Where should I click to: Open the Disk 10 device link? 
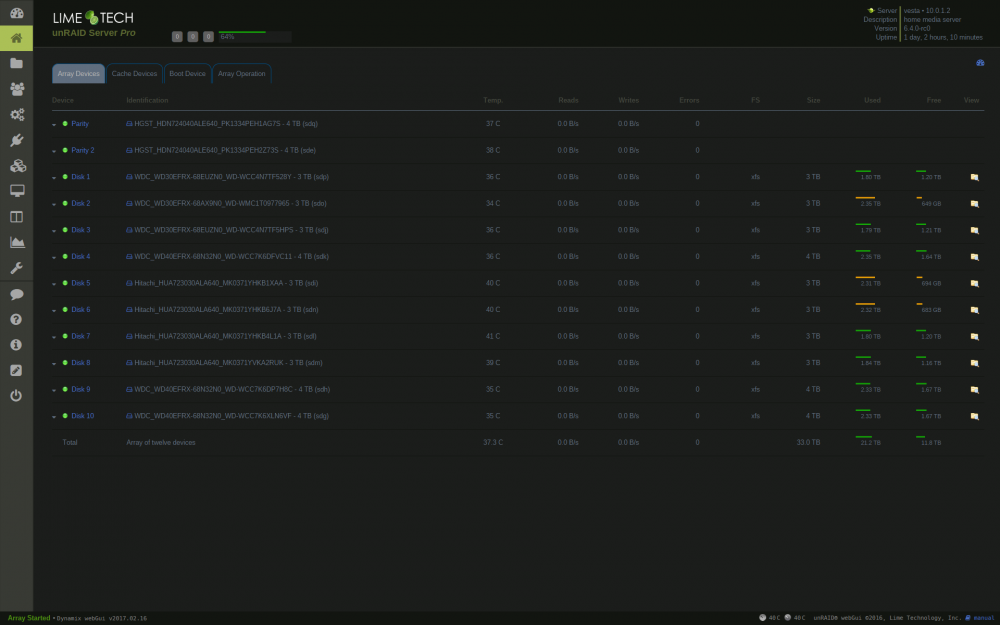point(82,416)
